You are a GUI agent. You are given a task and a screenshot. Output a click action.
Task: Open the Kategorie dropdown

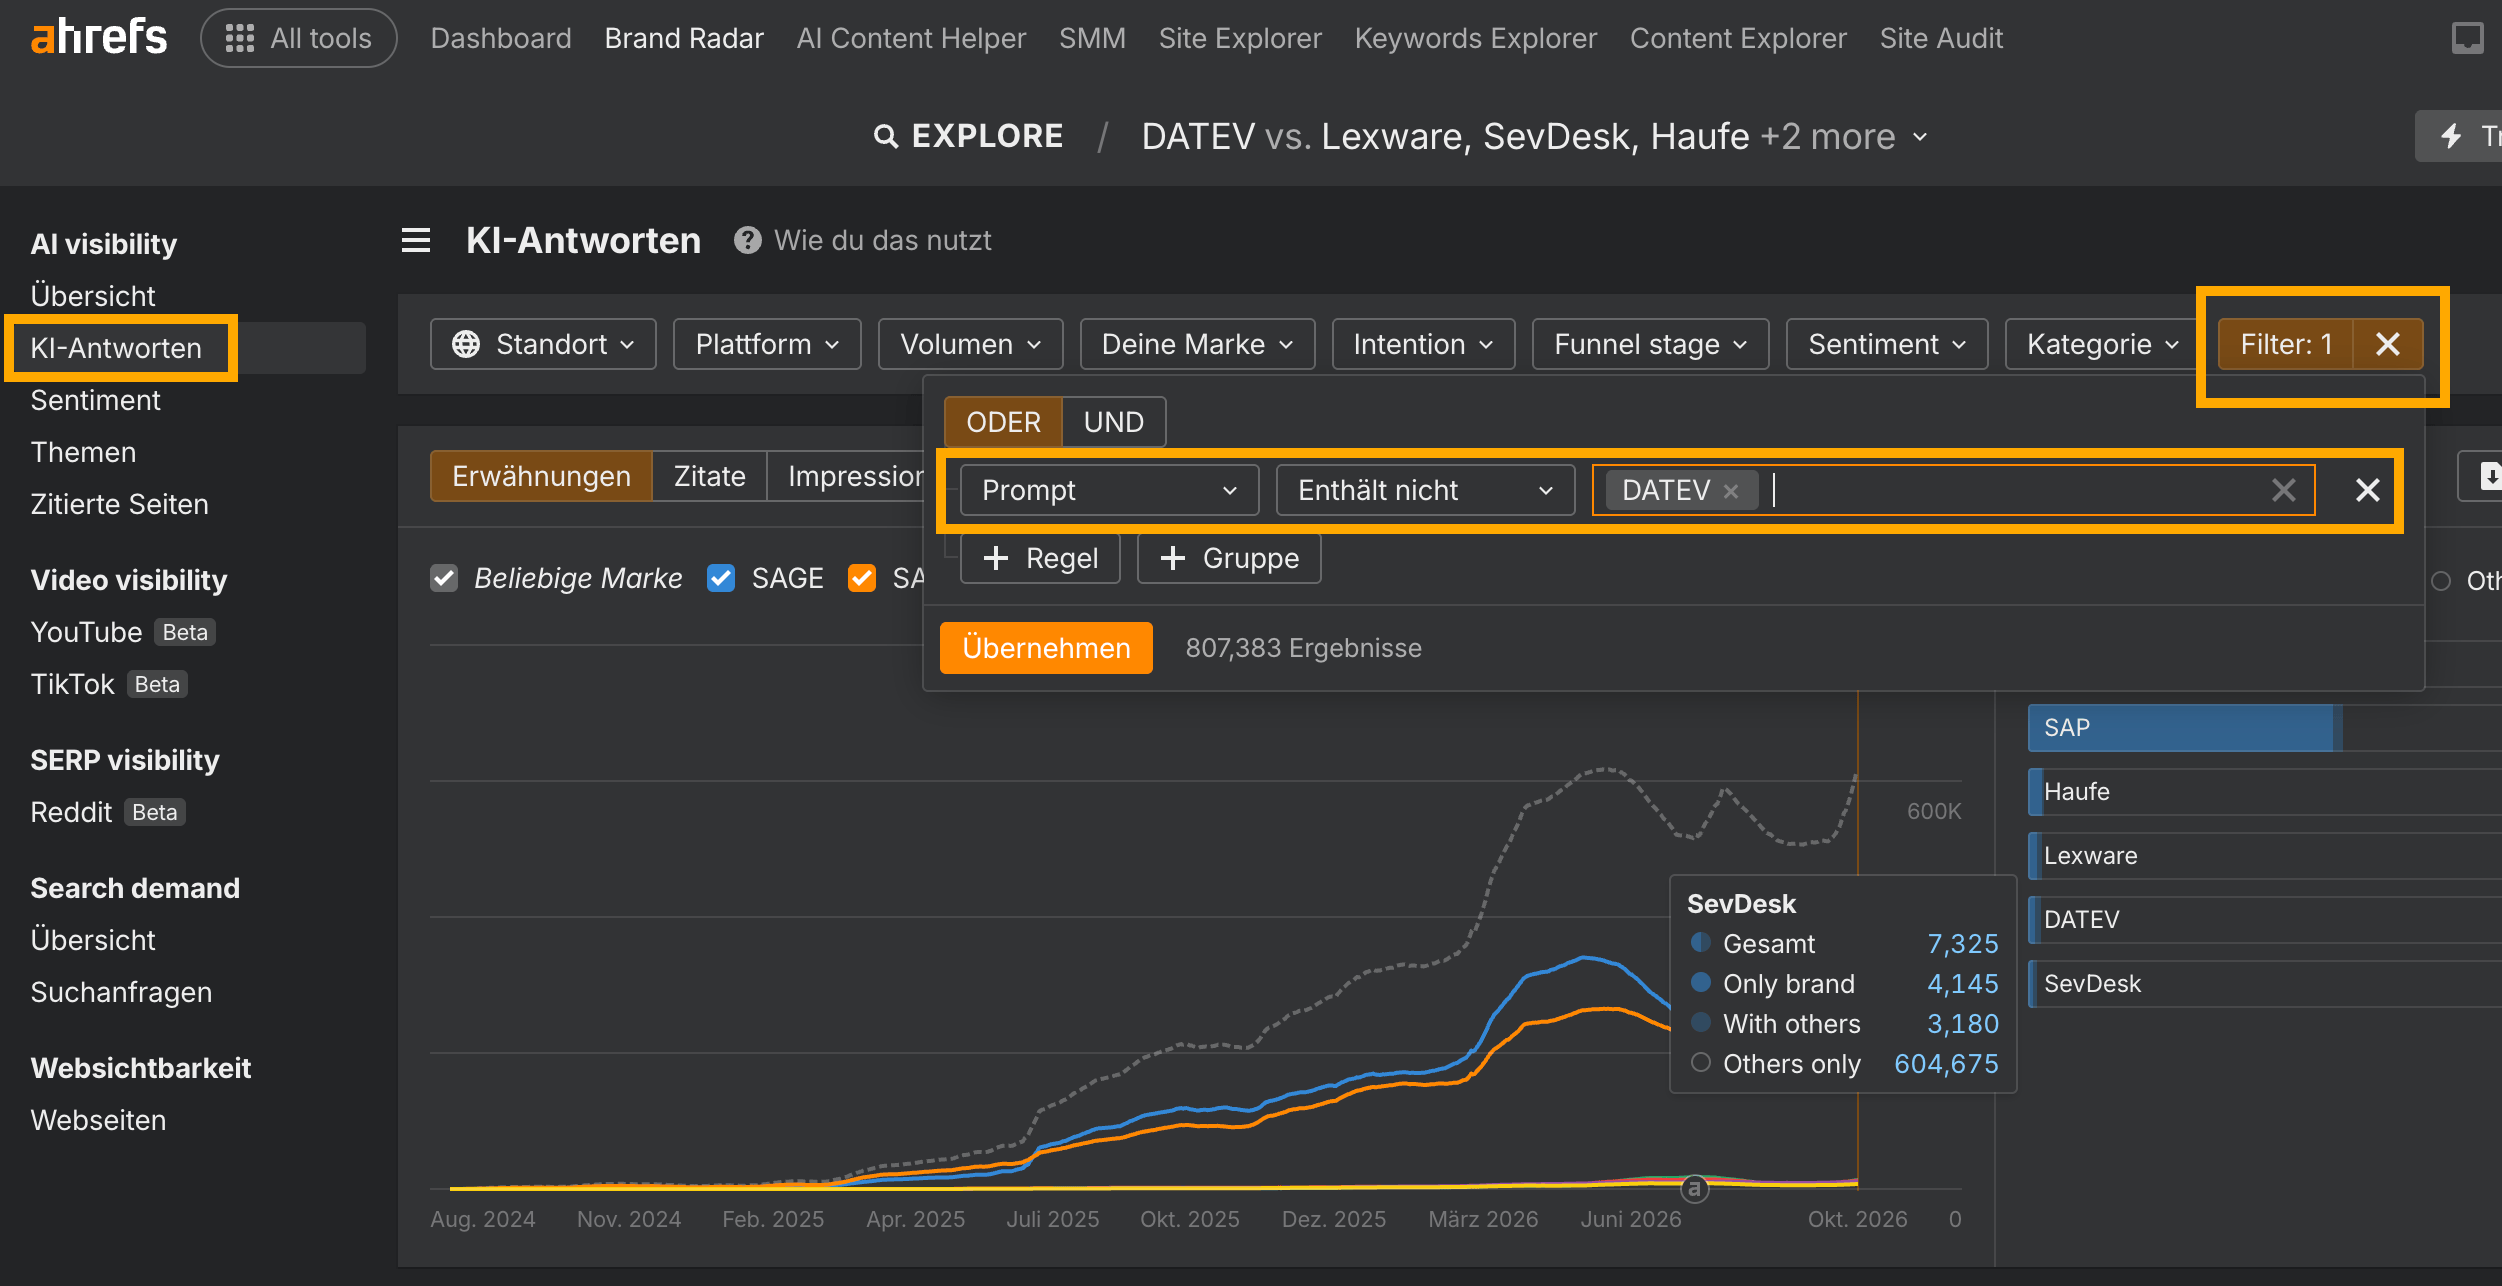point(2101,344)
